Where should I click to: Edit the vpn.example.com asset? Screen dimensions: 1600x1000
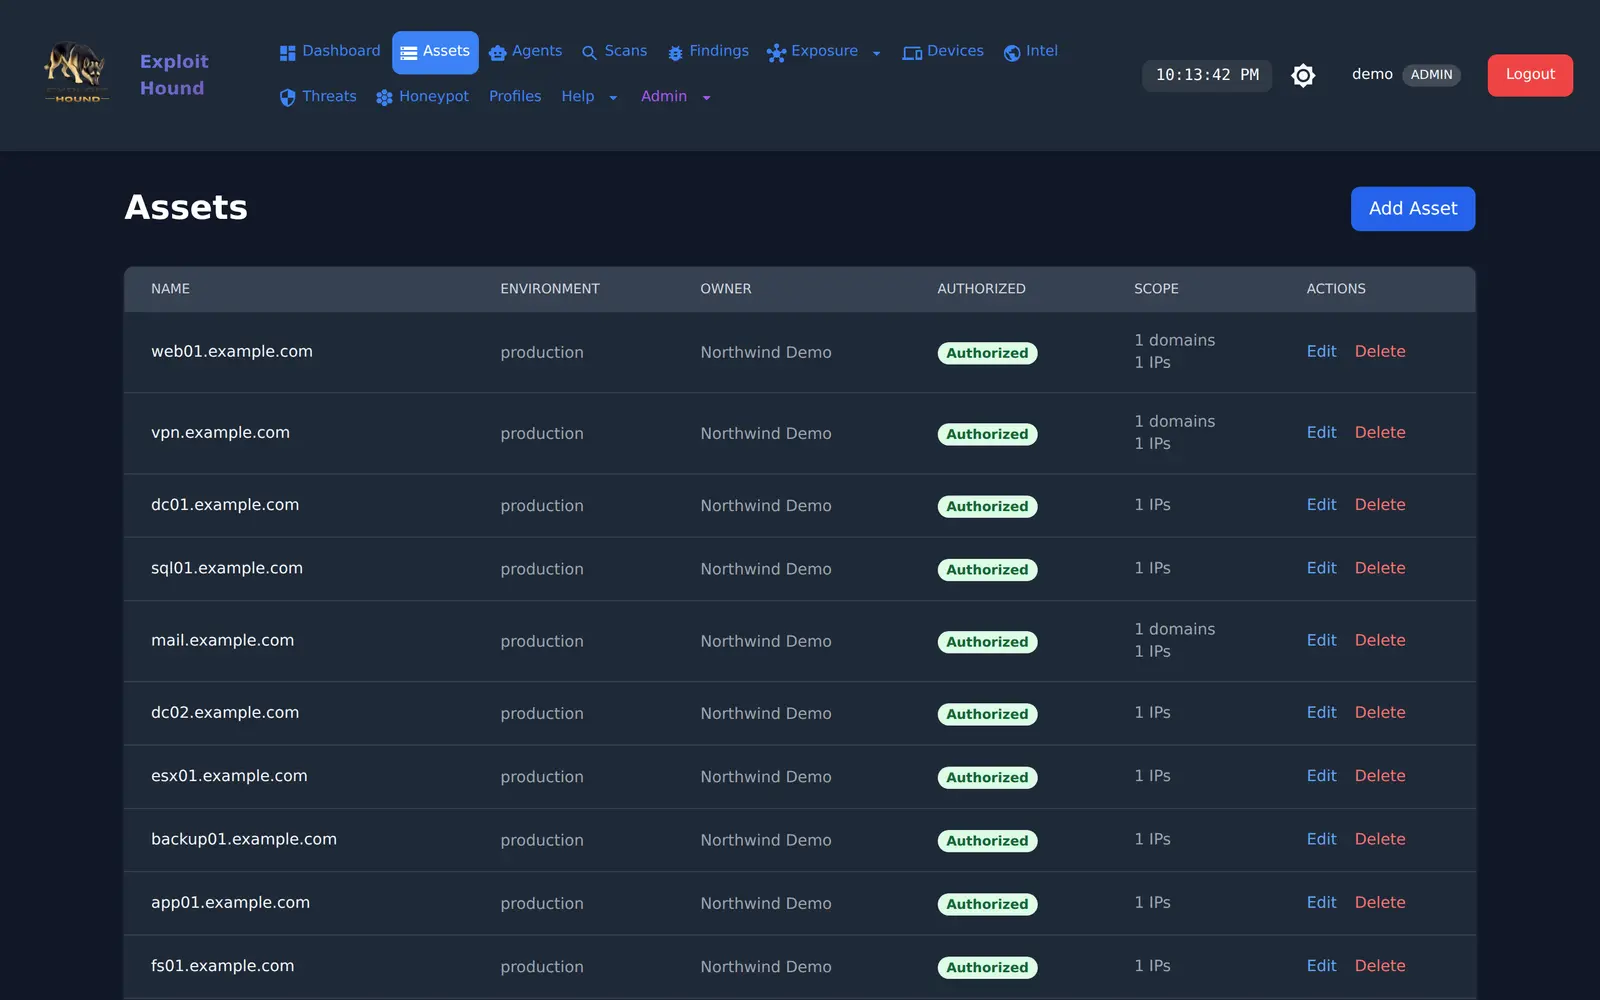[1321, 433]
